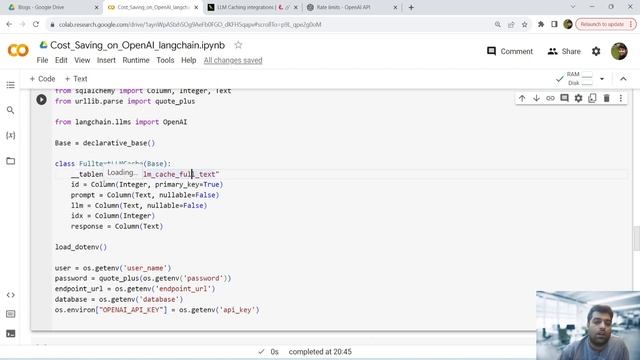
Task: Open the Edit menu
Action: tap(61, 60)
